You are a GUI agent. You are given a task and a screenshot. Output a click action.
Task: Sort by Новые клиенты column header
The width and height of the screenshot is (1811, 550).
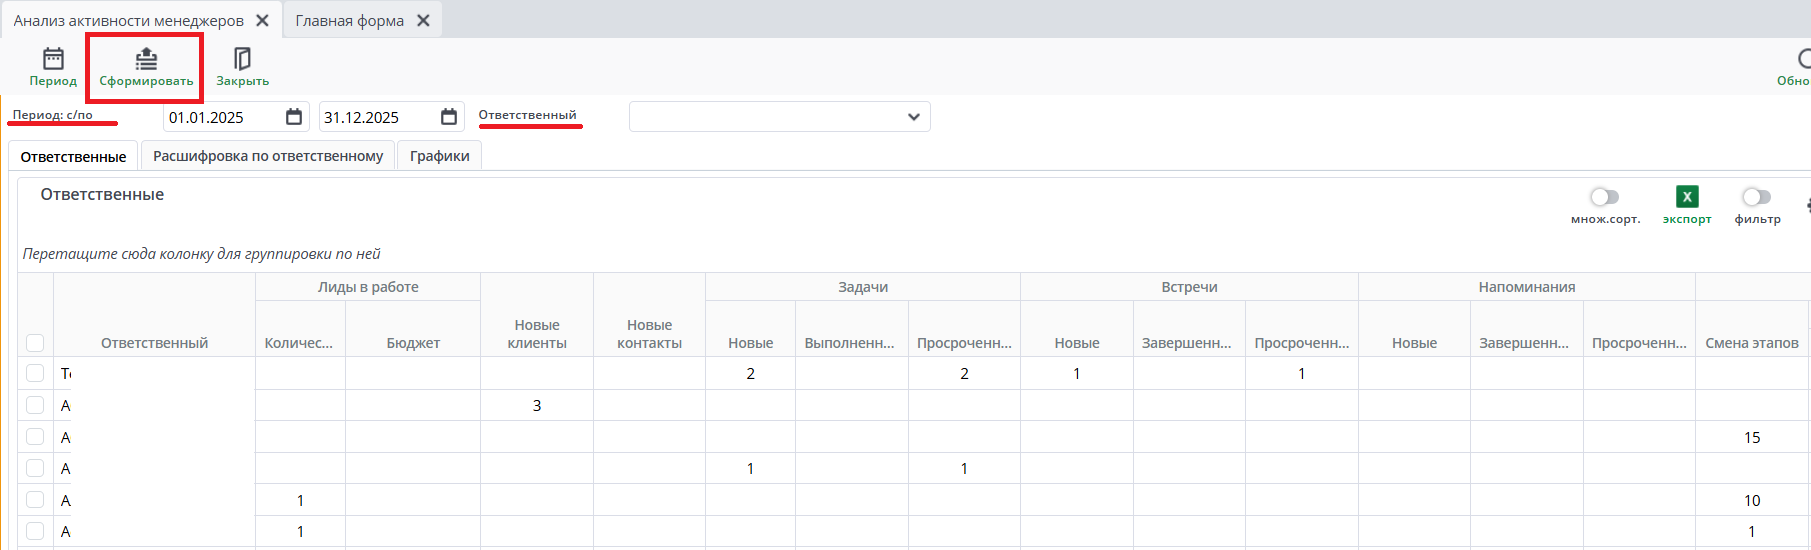tap(537, 334)
